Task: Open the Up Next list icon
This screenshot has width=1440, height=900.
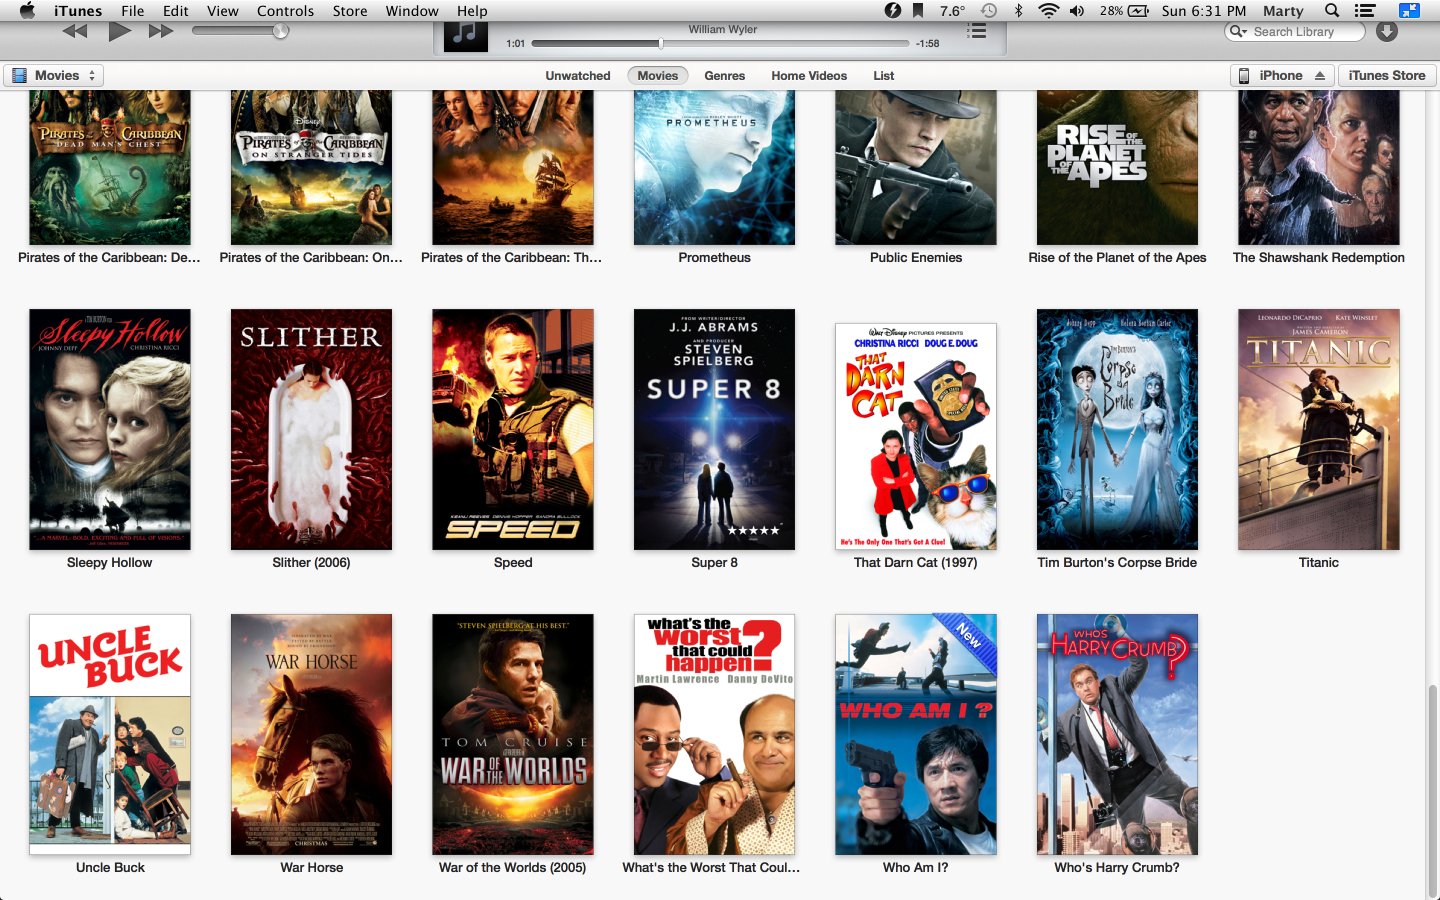Action: pos(977,31)
